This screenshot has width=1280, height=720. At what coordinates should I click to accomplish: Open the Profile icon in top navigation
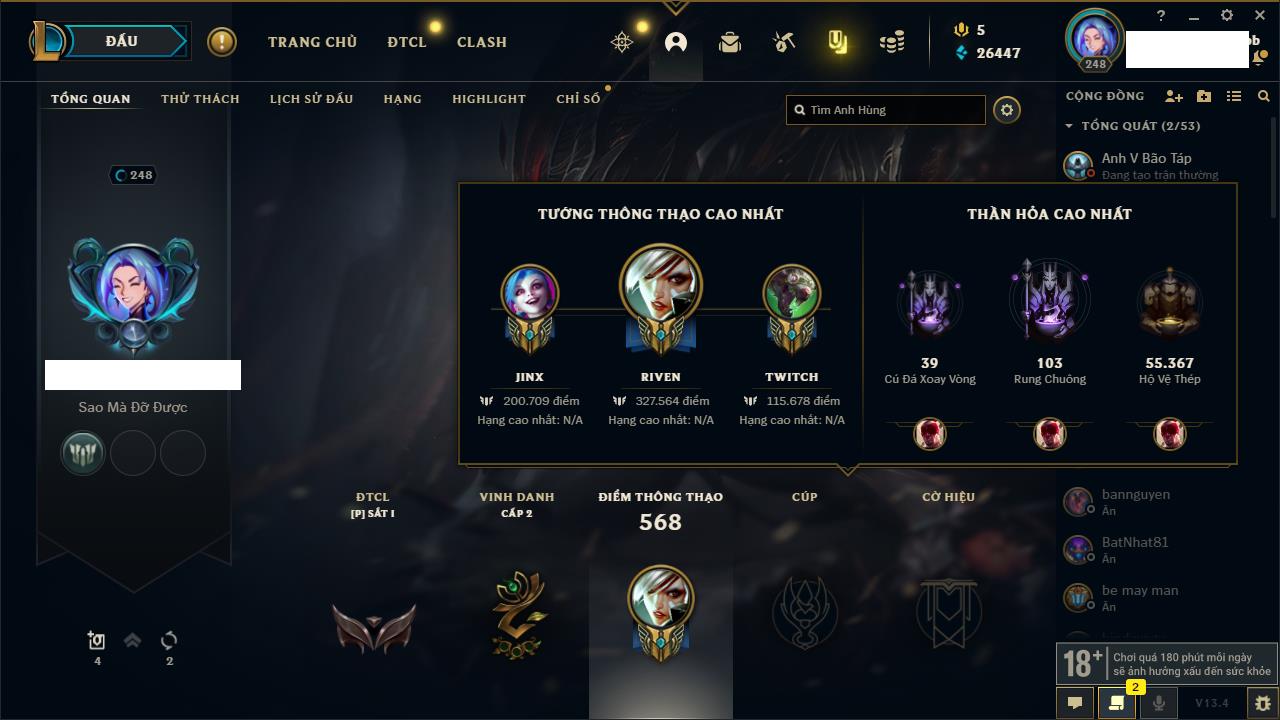pyautogui.click(x=676, y=42)
